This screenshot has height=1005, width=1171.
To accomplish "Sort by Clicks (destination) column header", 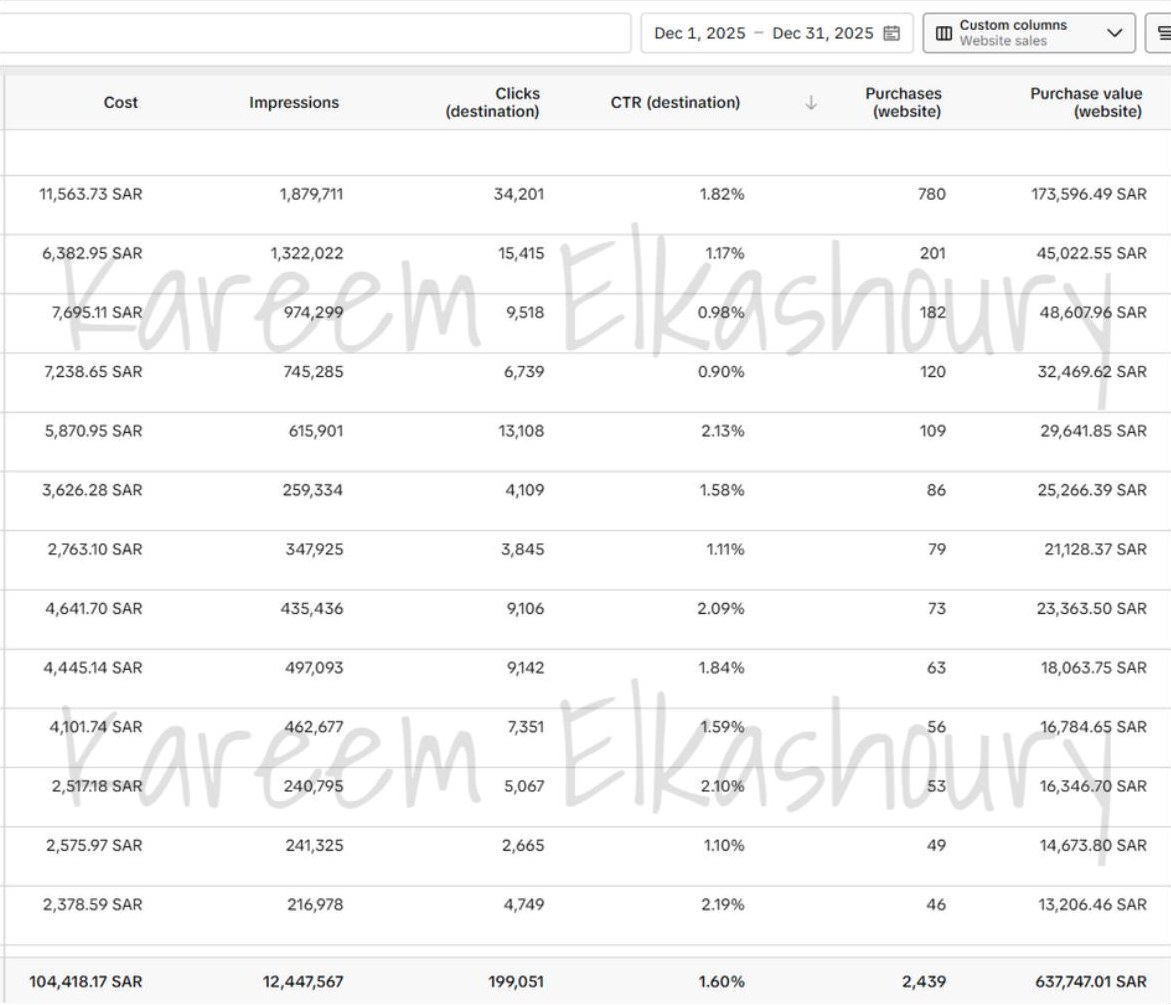I will (493, 102).
